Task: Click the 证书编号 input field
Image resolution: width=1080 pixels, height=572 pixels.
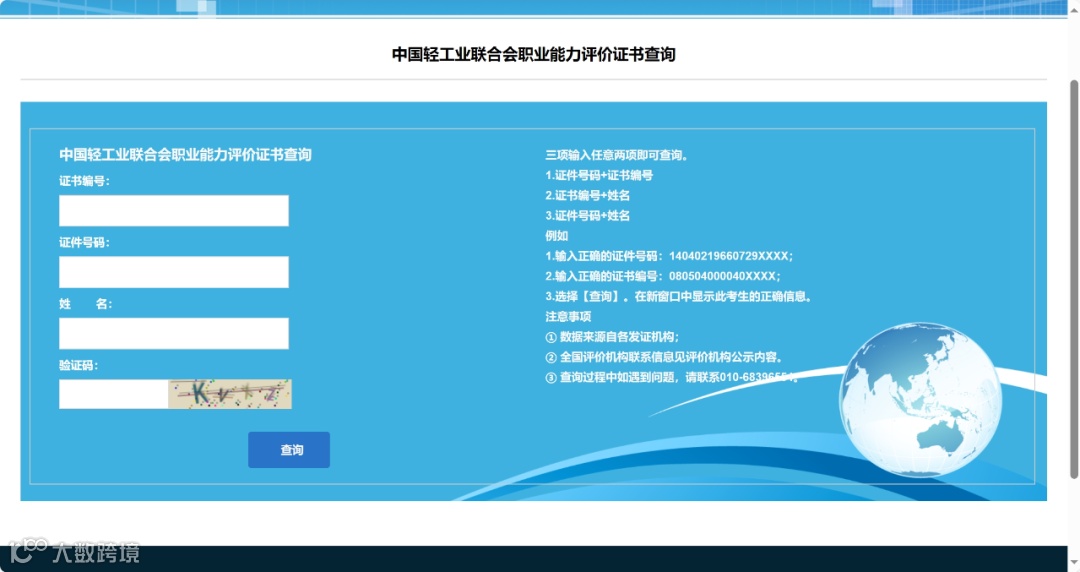Action: [174, 210]
